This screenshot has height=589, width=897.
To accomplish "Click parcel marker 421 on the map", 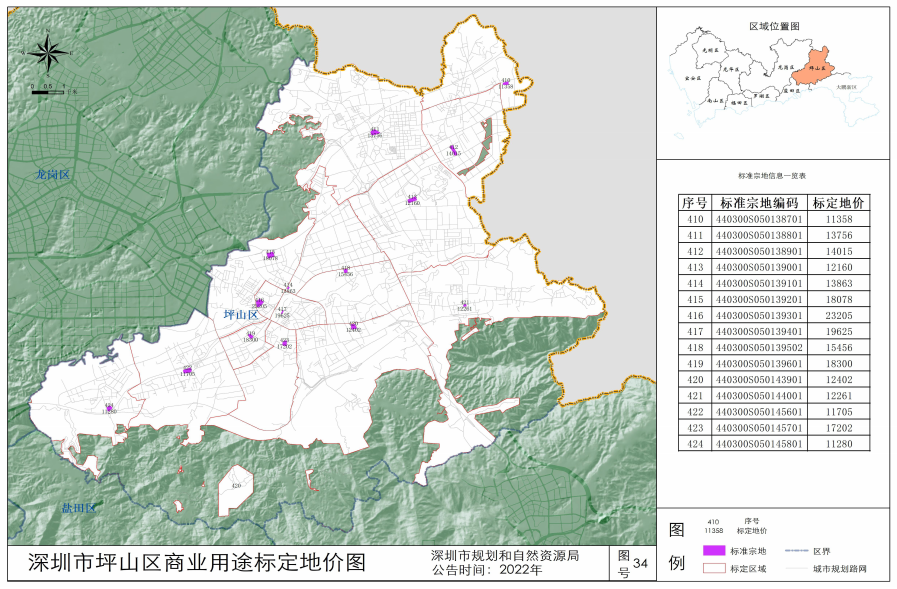I will pos(464,305).
